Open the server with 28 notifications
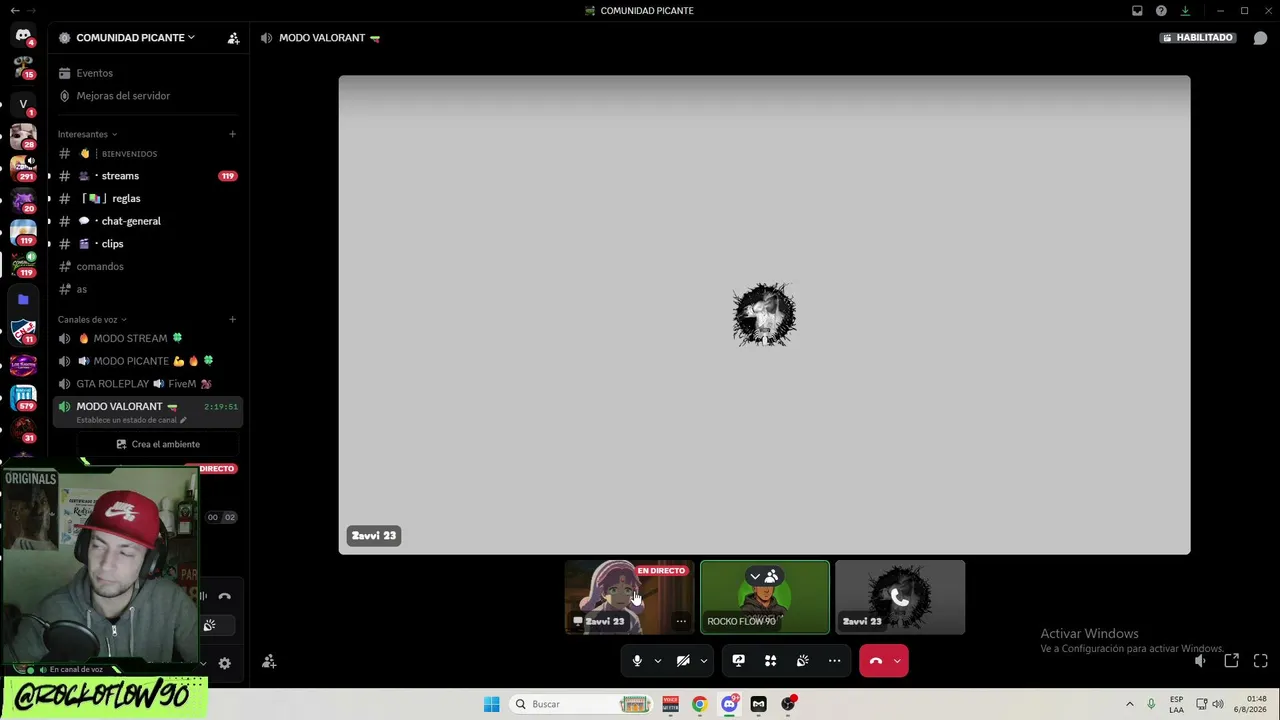The height and width of the screenshot is (720, 1280). coord(23,135)
